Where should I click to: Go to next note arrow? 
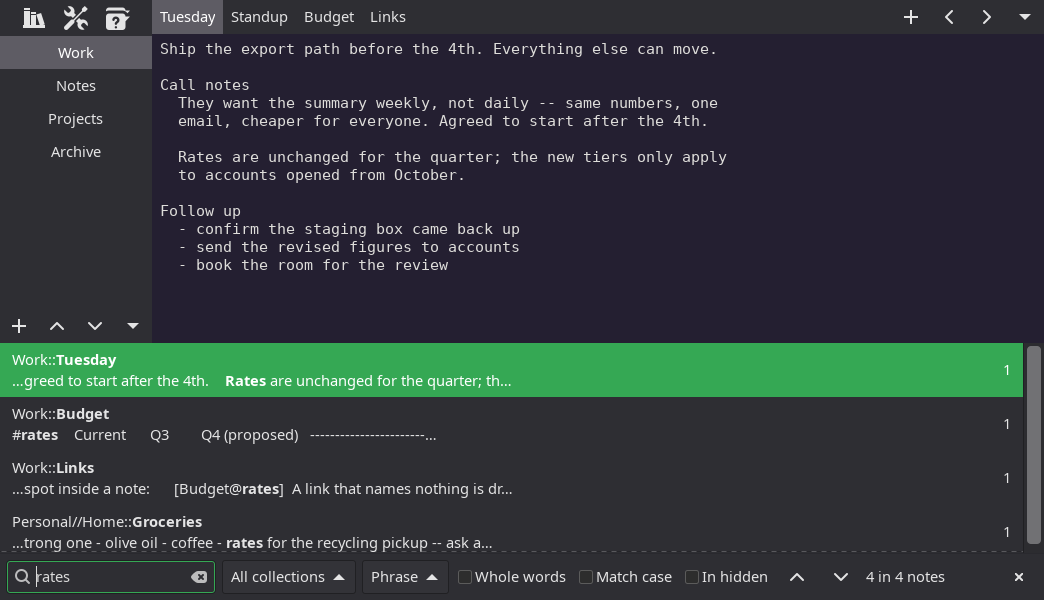pos(987,17)
